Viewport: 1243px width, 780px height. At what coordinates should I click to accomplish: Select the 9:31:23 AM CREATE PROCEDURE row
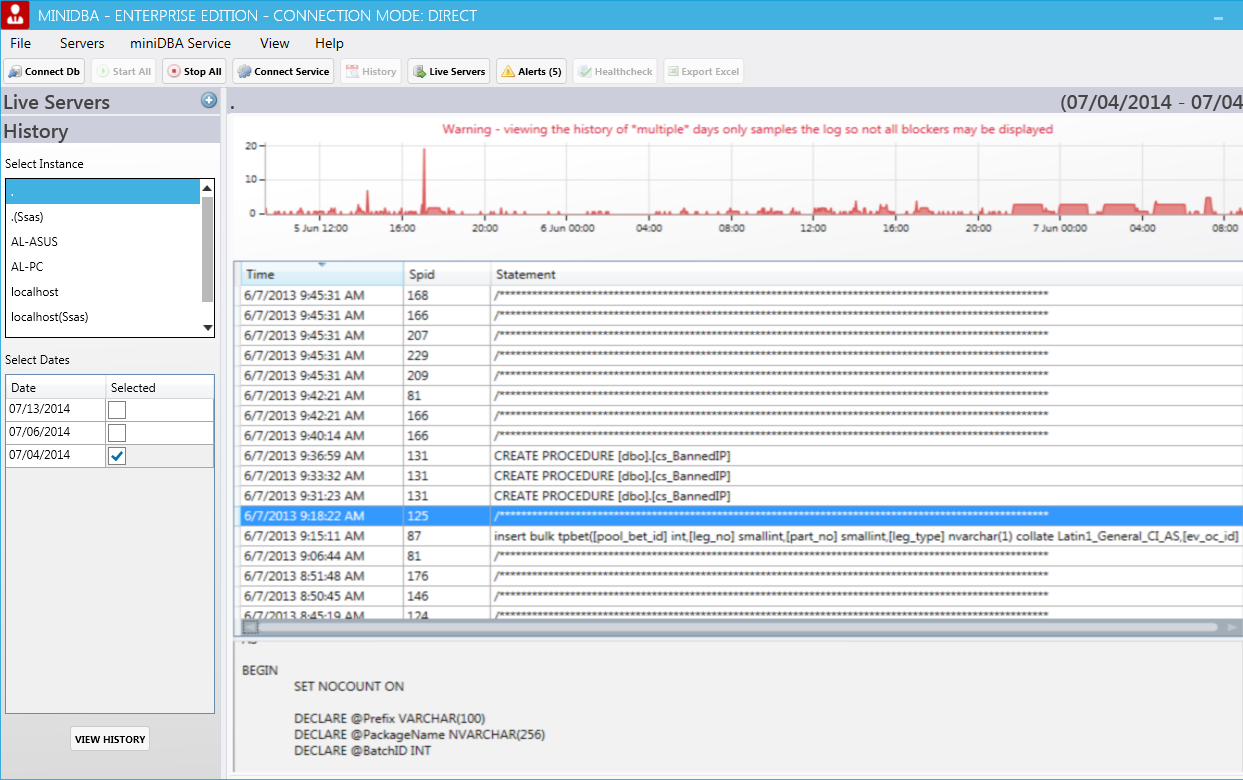742,496
